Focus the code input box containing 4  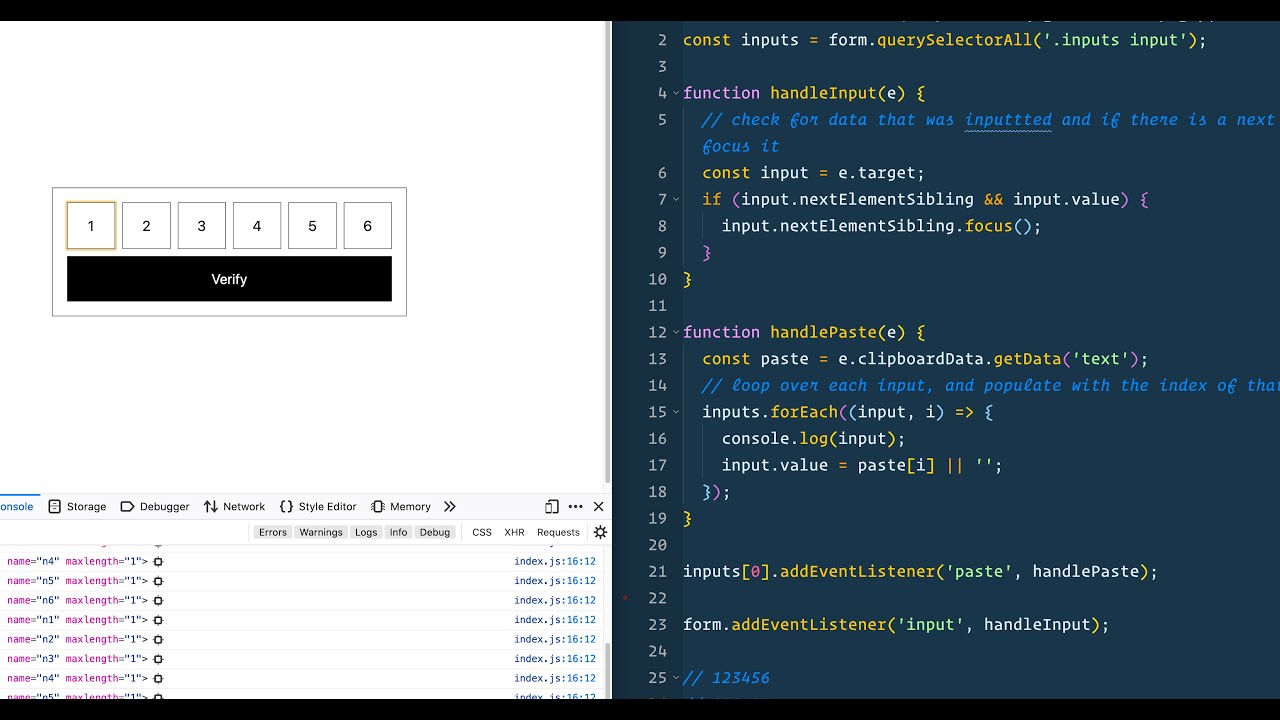[x=257, y=226]
